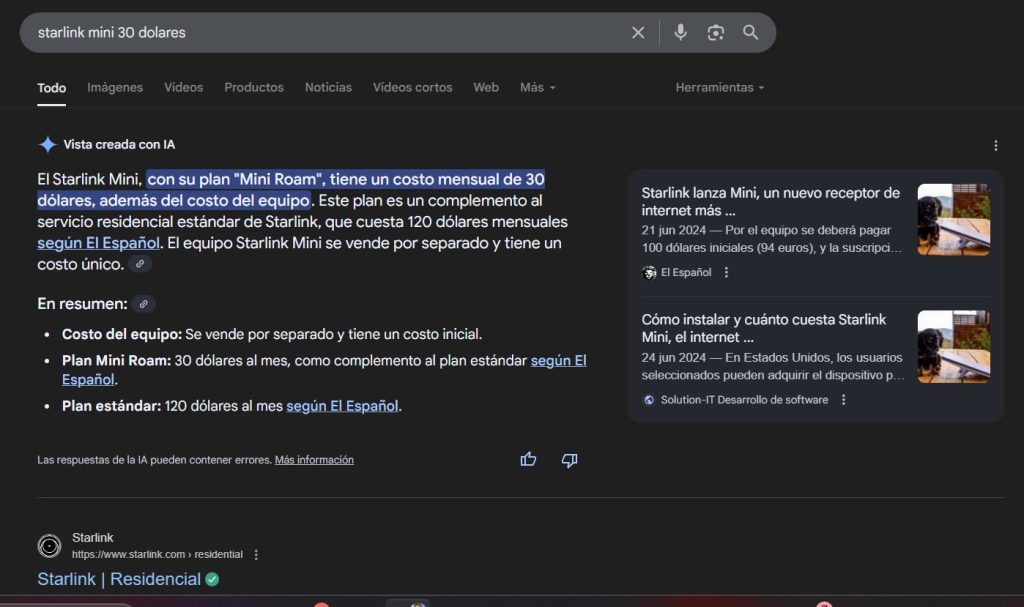The image size is (1024, 607).
Task: Switch to the Productos tab
Action: tap(254, 88)
